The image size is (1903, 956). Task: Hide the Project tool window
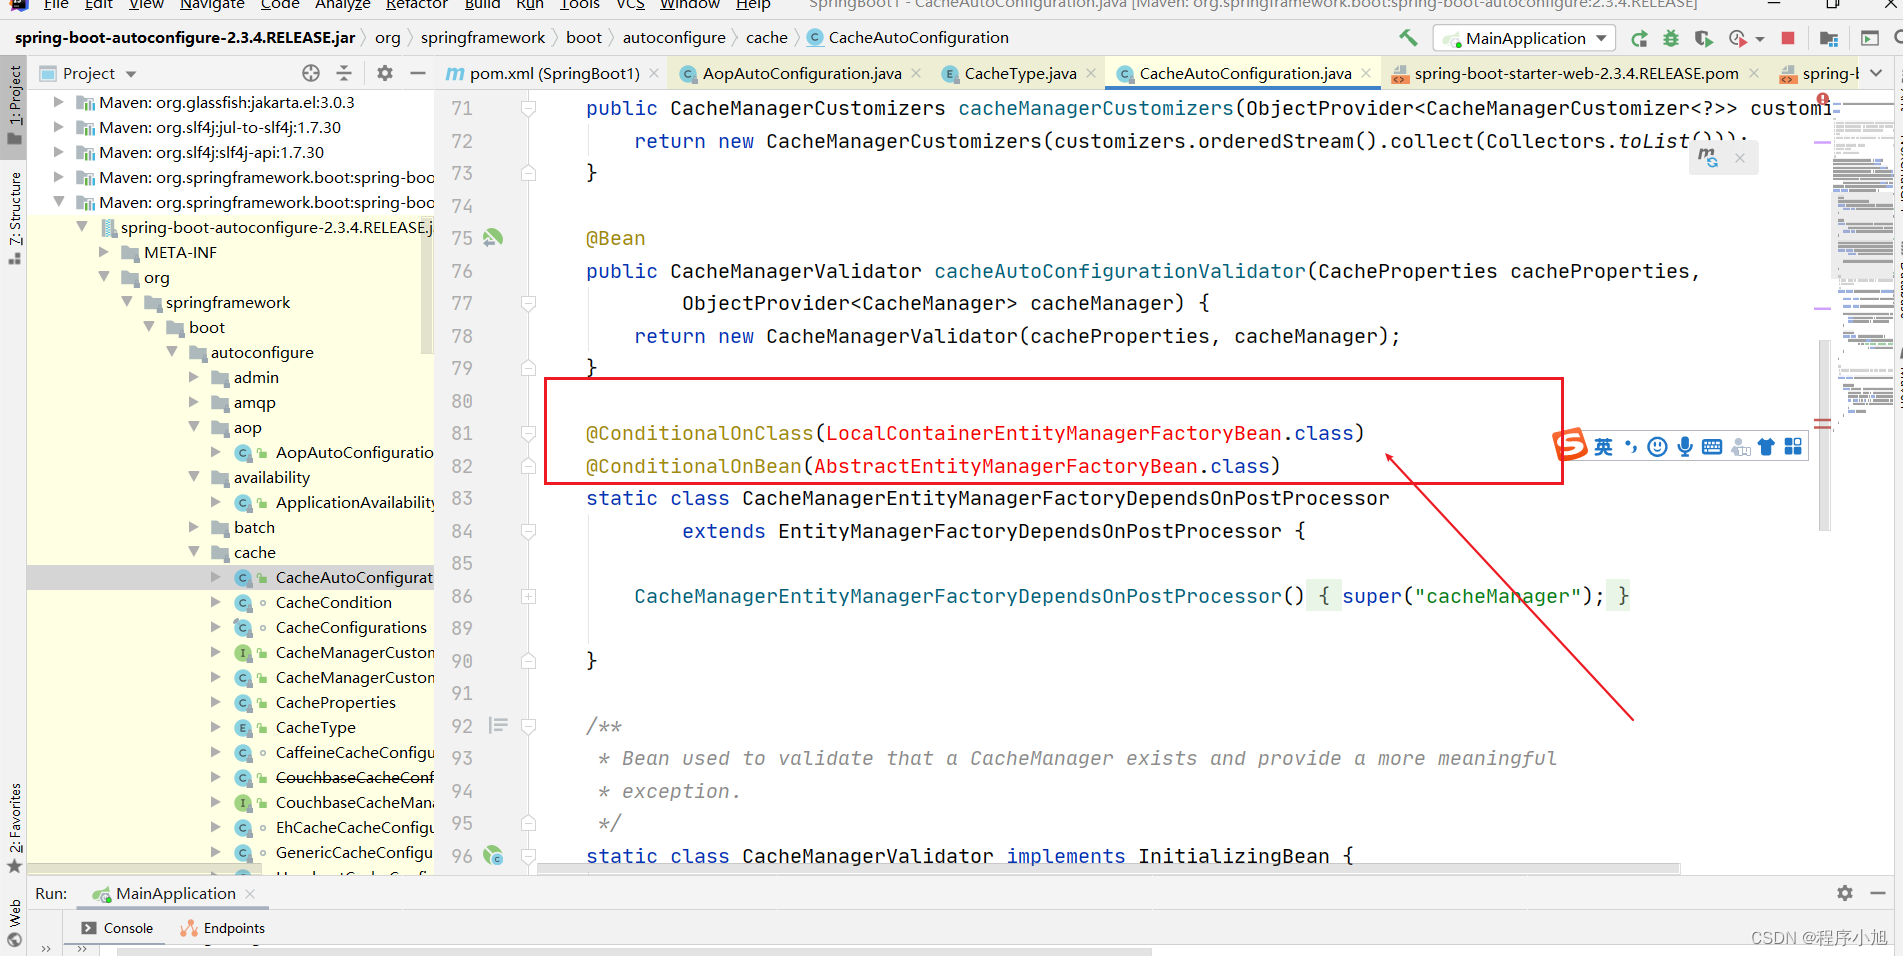(418, 73)
